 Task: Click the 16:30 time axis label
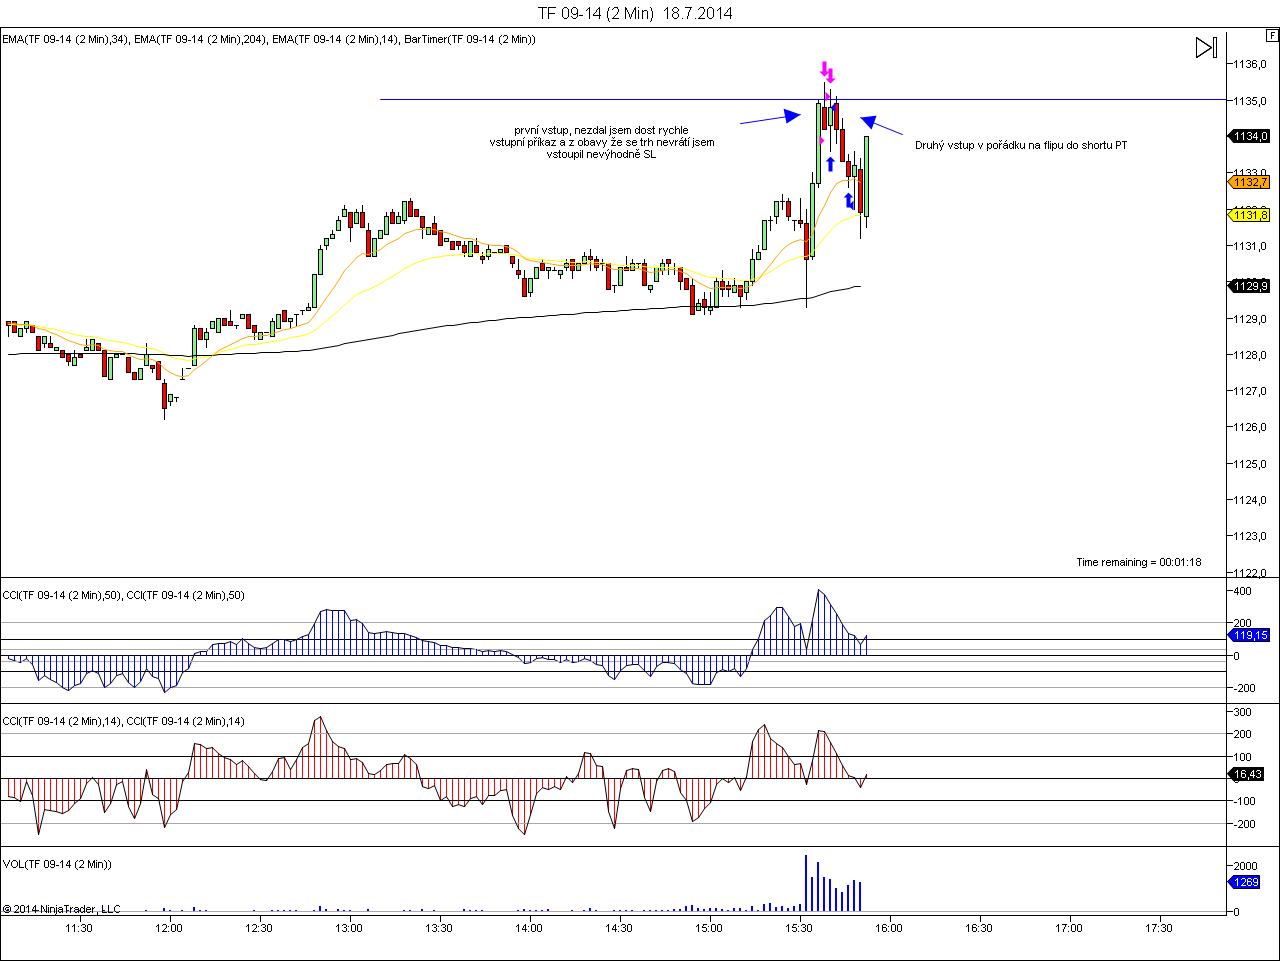click(979, 928)
